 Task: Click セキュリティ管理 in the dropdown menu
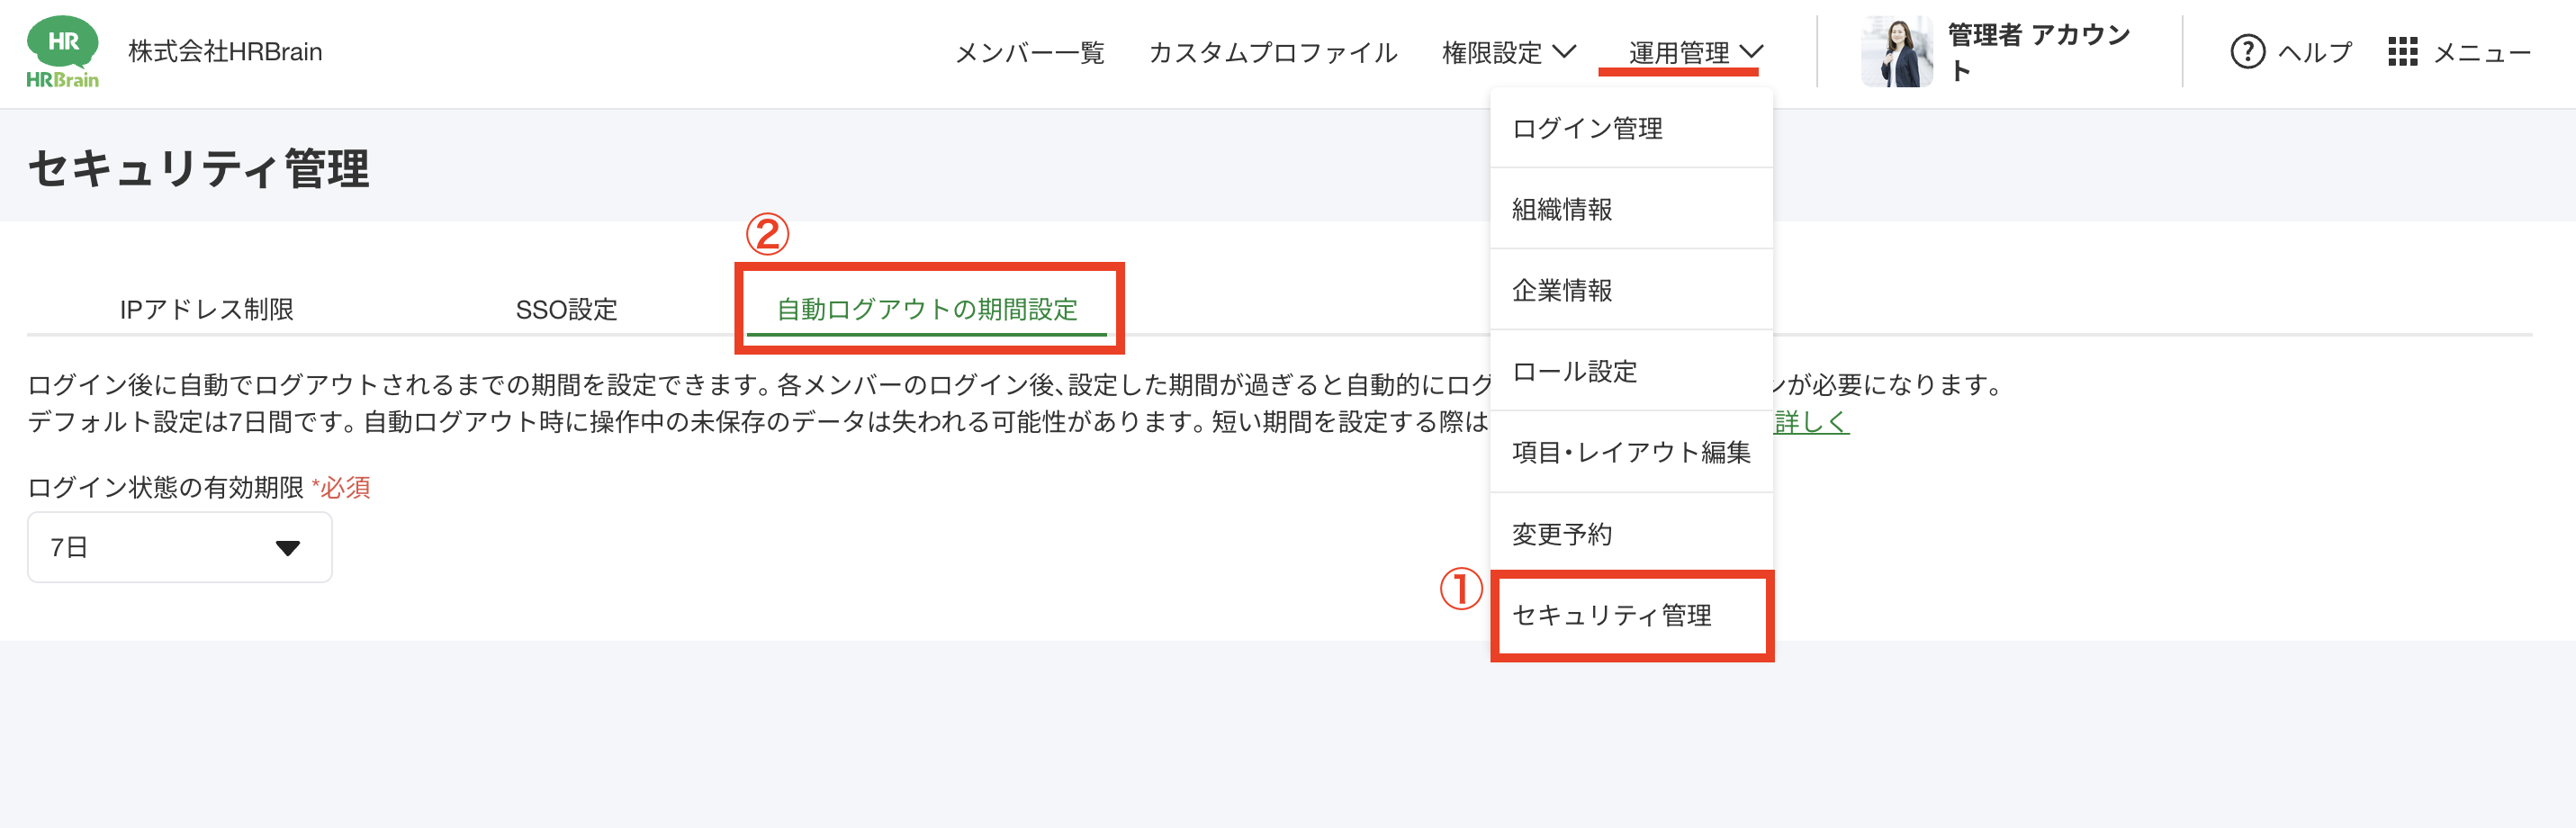(1612, 616)
